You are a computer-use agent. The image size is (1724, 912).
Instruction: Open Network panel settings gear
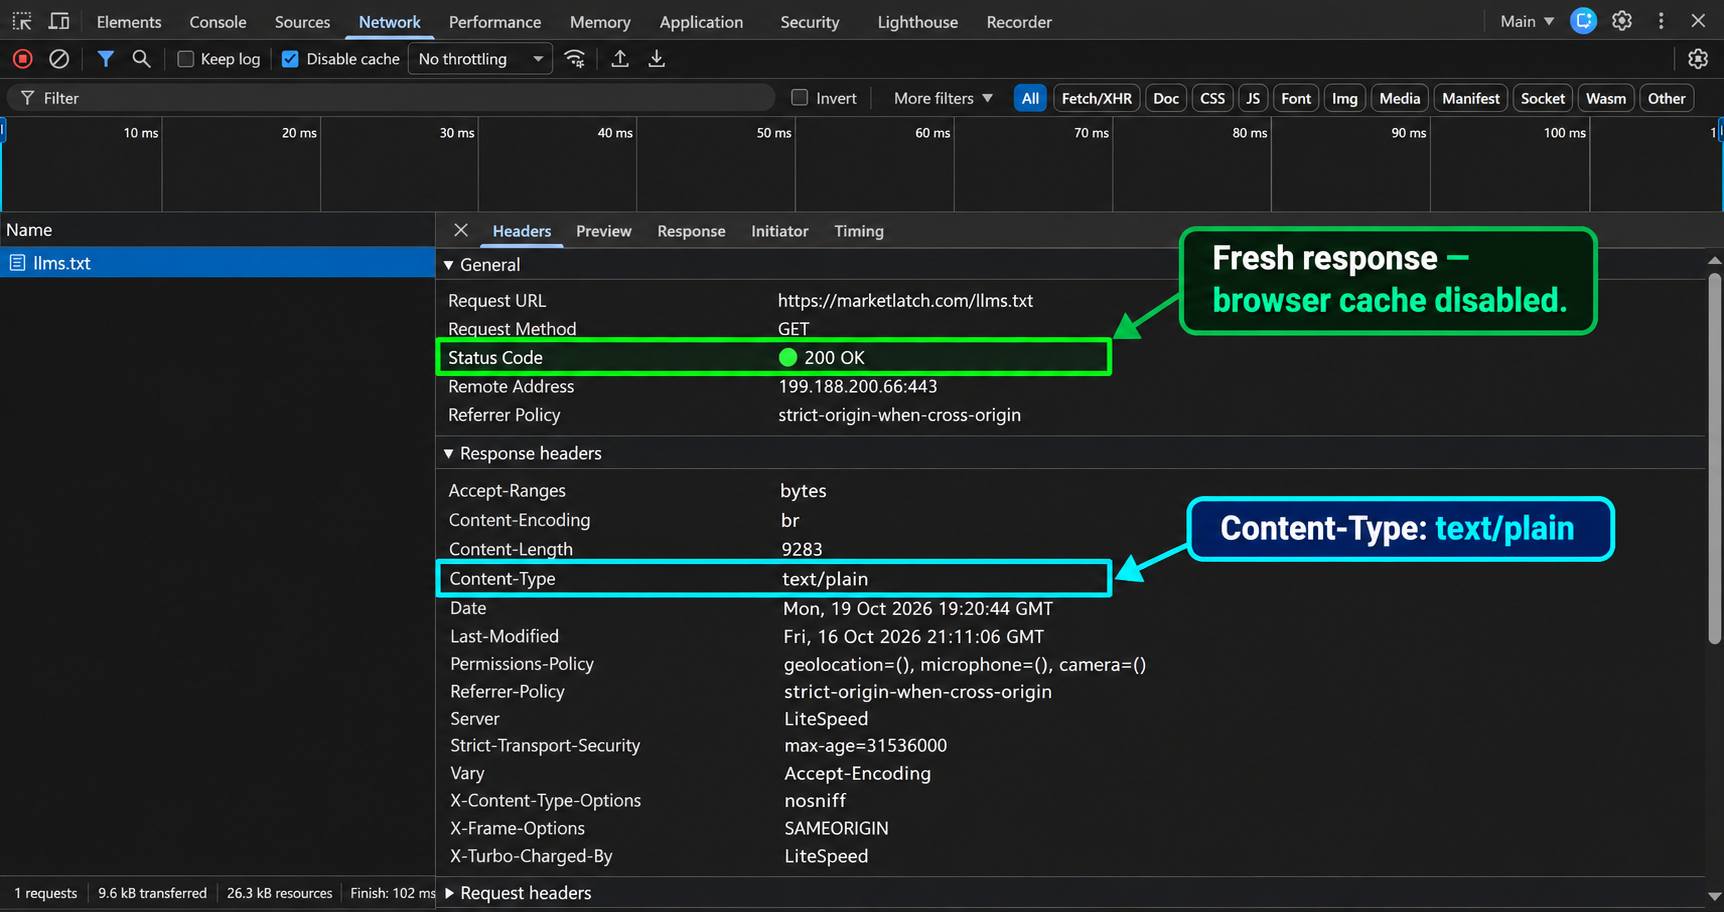(x=1698, y=59)
